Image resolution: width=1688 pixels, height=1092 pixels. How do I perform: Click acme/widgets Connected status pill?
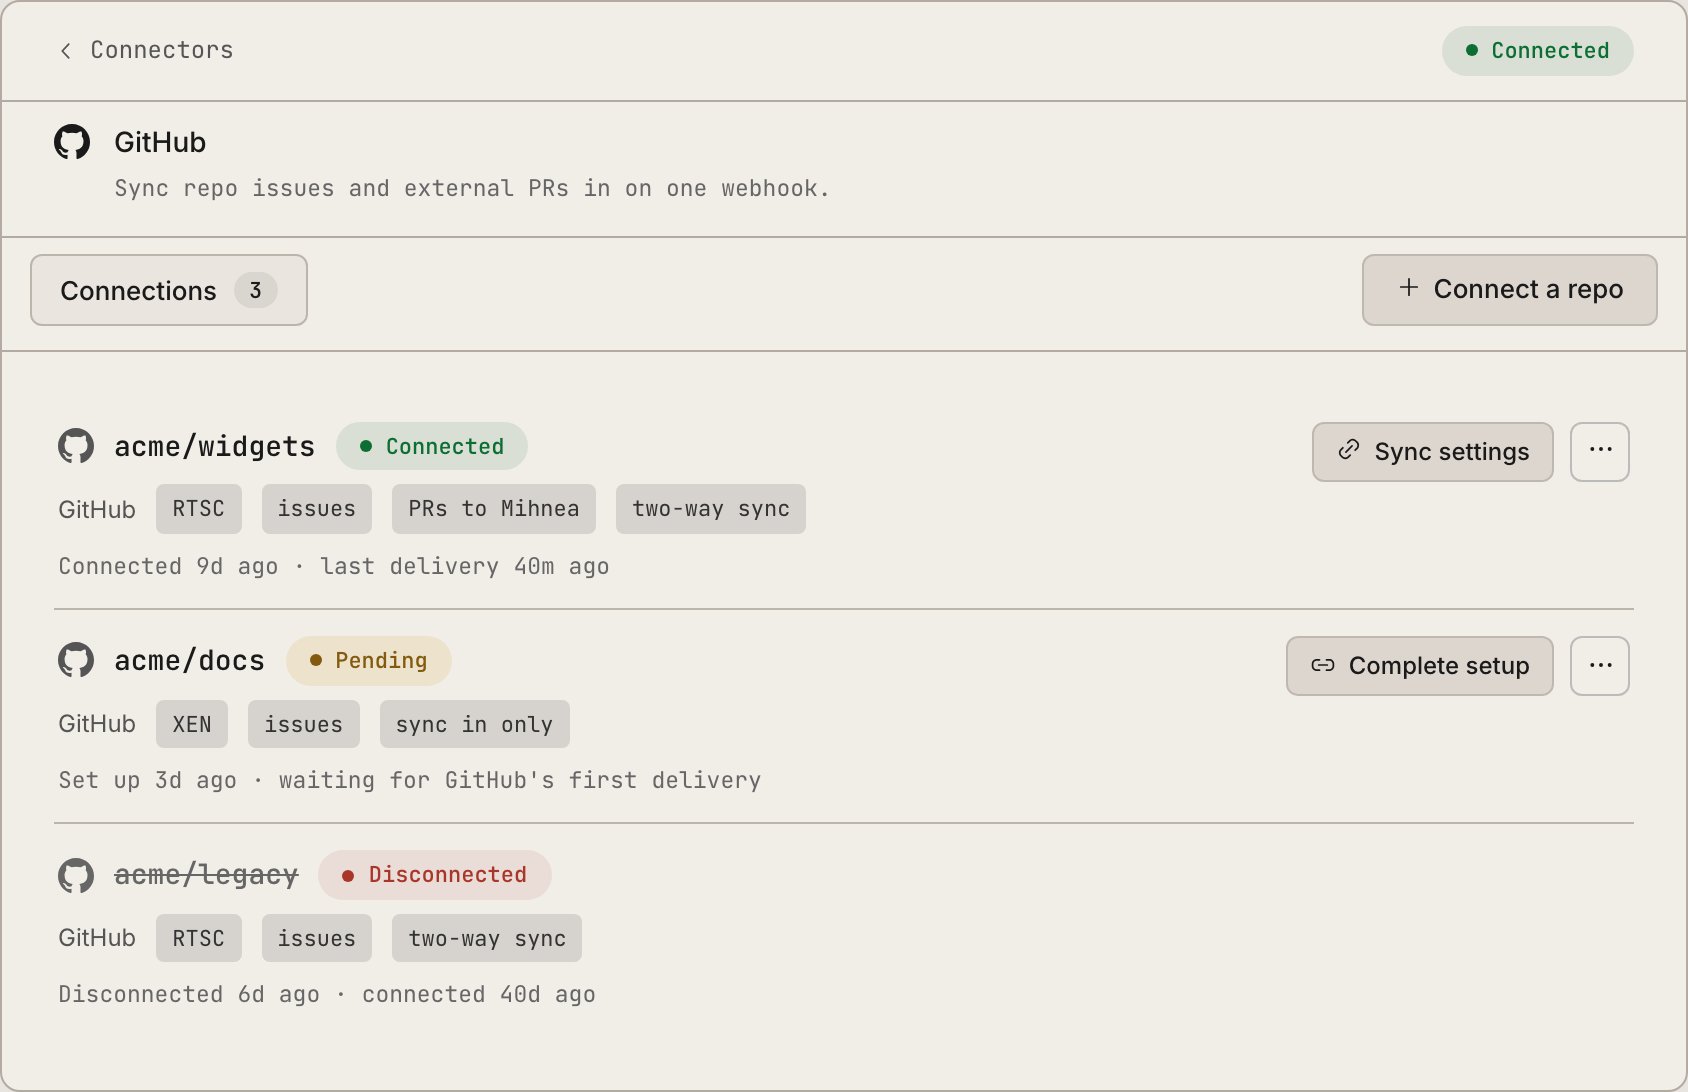[432, 446]
